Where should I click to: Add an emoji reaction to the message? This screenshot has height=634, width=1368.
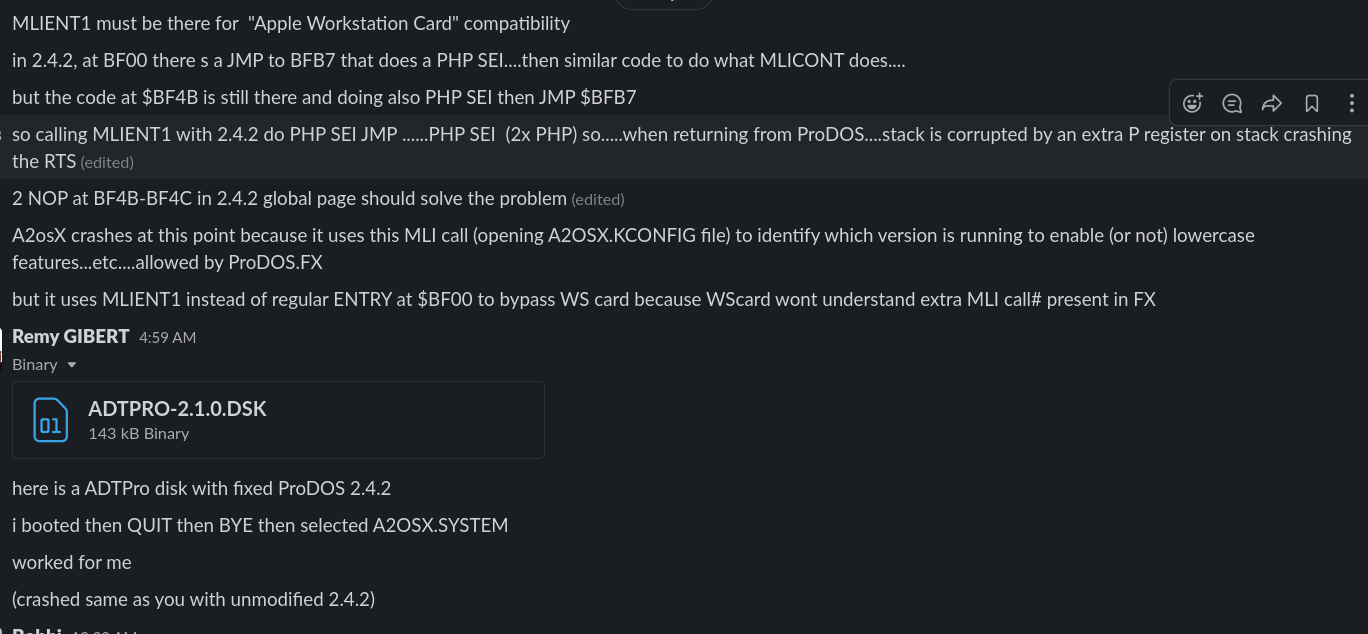point(1192,102)
